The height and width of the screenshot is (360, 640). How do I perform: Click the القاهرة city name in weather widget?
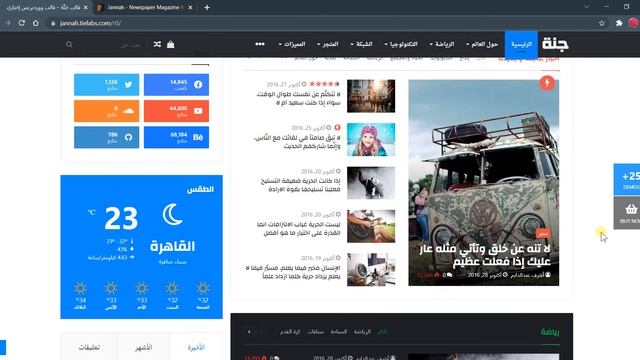pyautogui.click(x=172, y=247)
